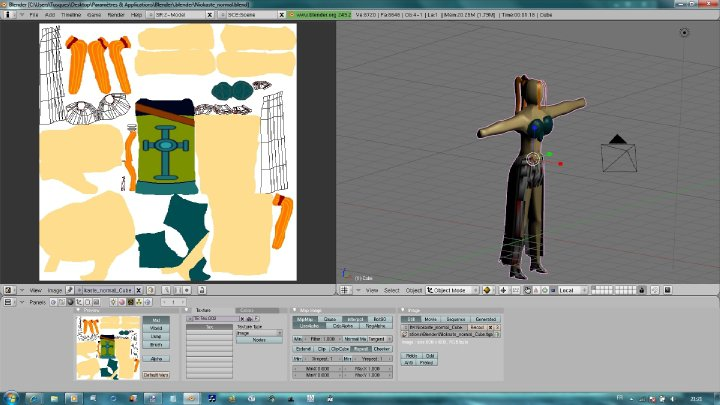Click the render this view icon
This screenshot has height=405, width=720.
point(668,290)
